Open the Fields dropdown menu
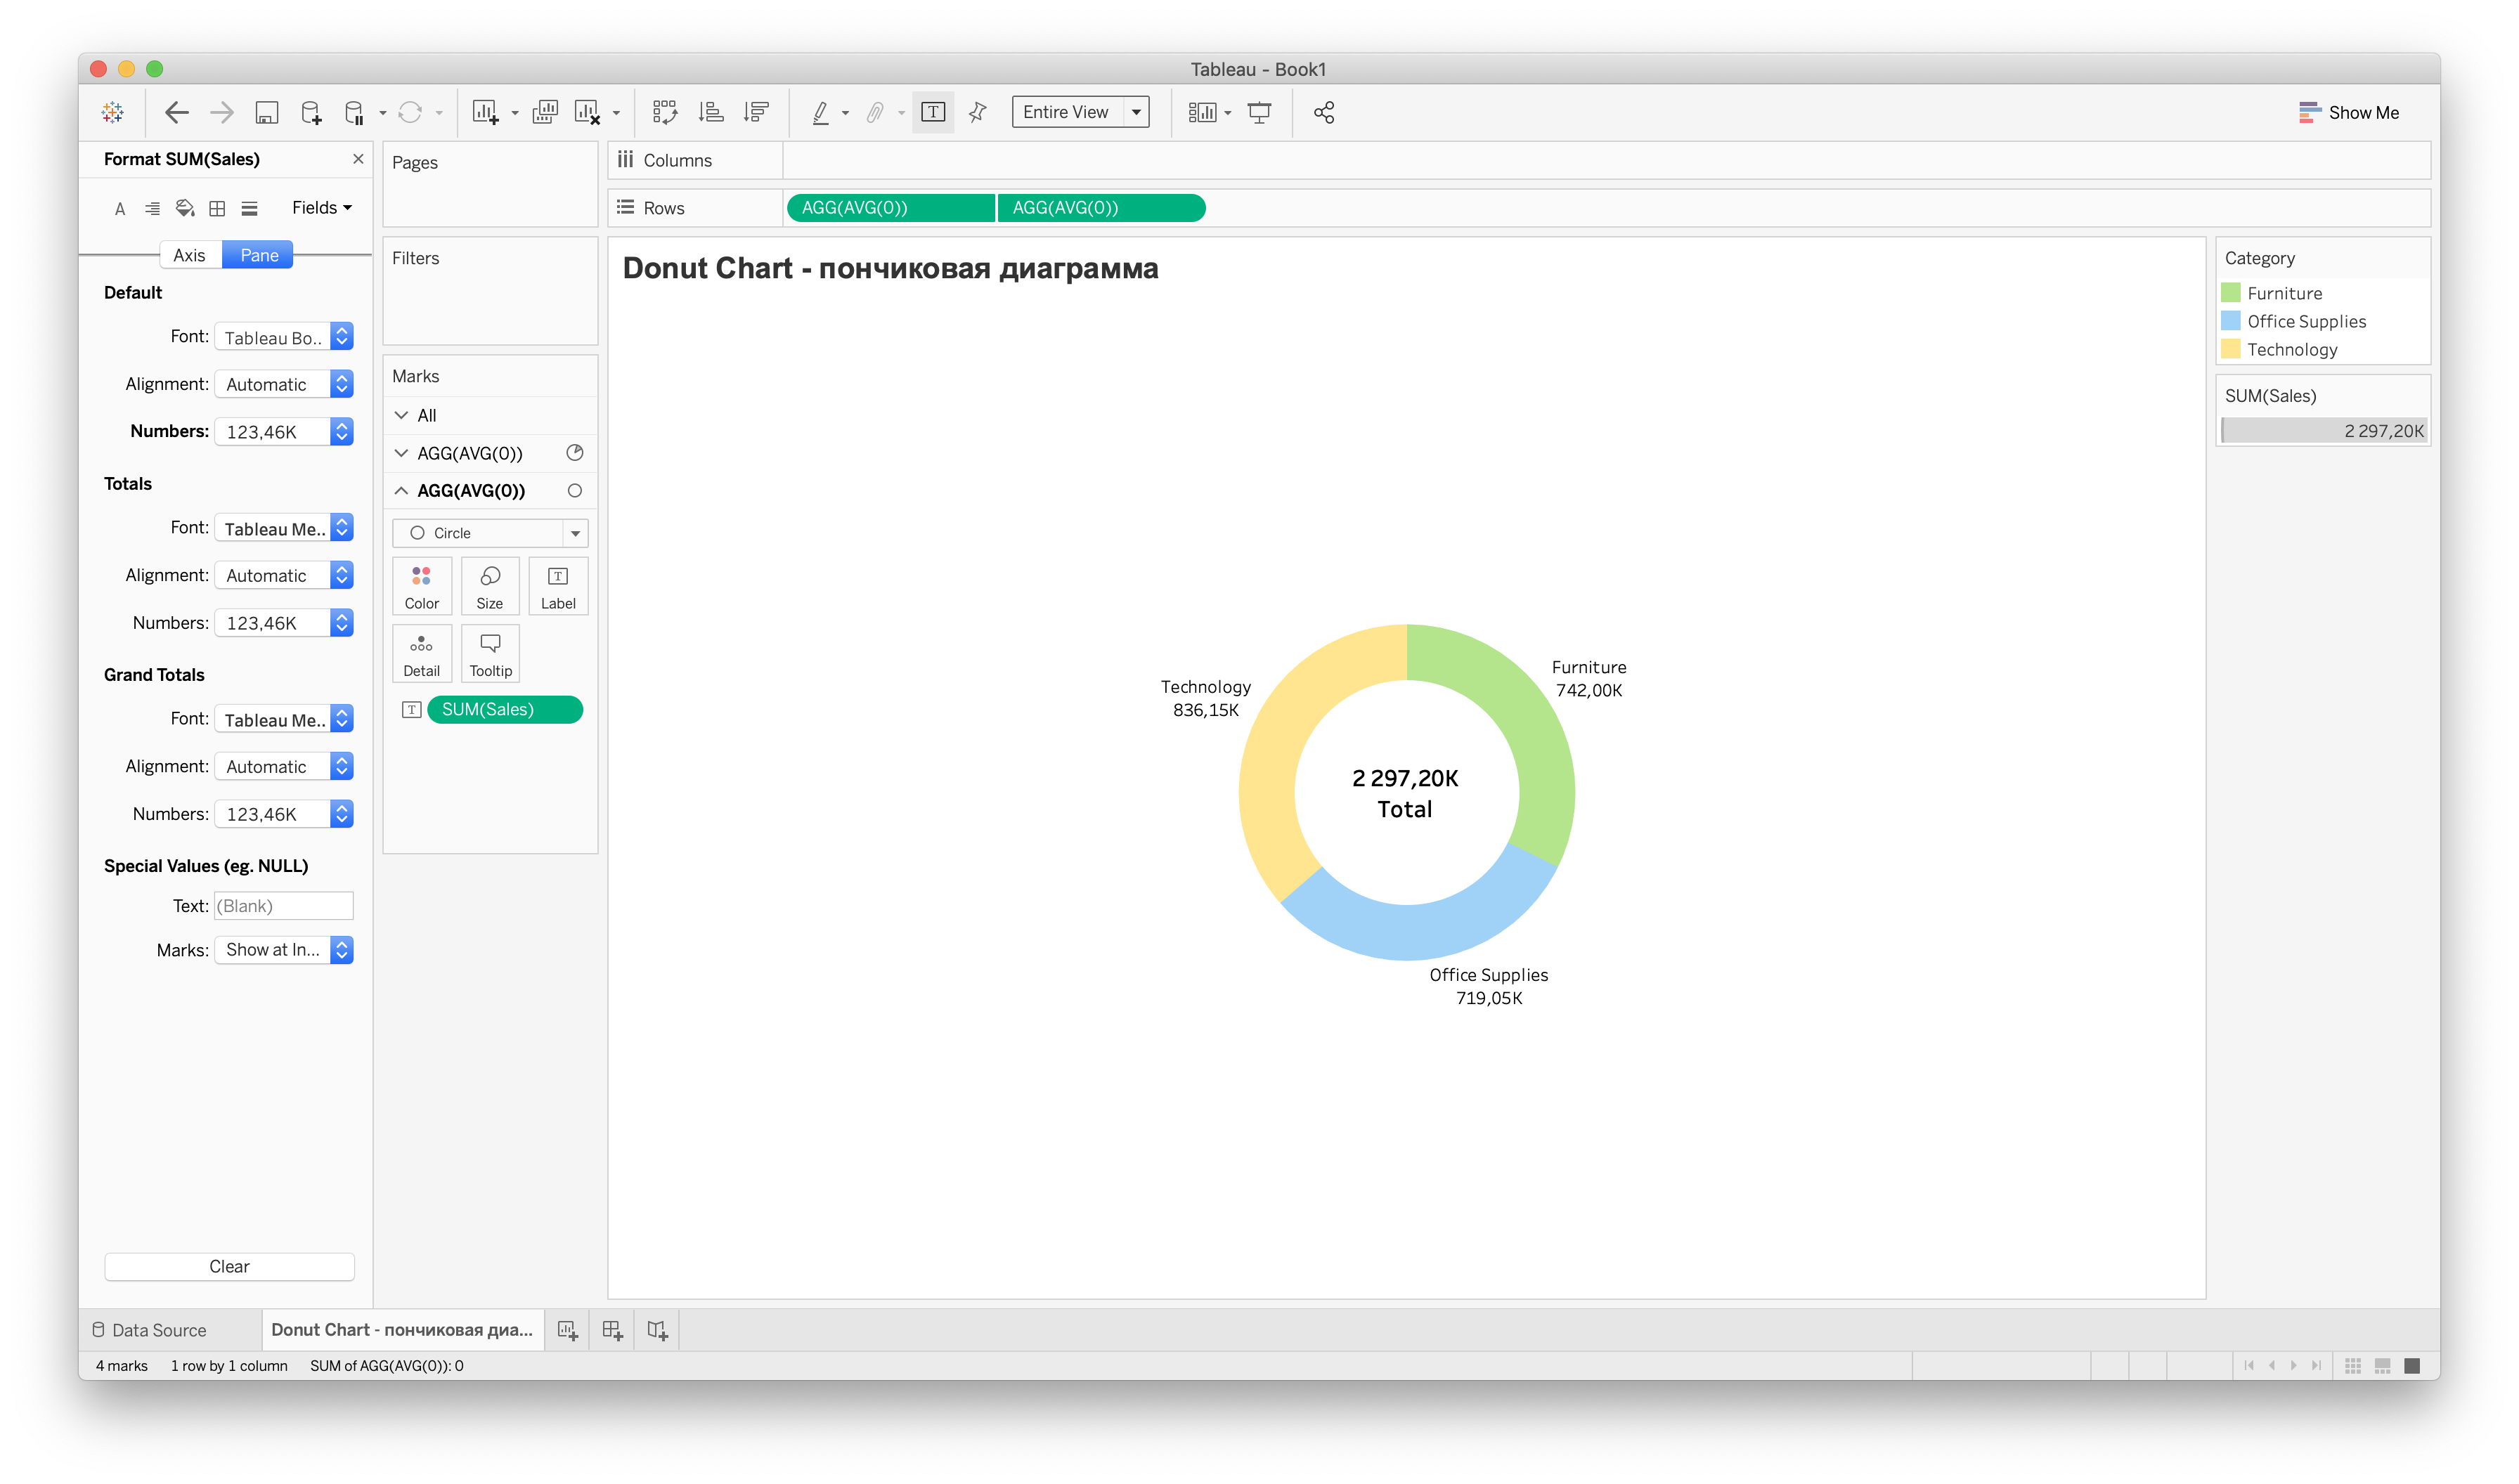Viewport: 2519px width, 1484px height. click(322, 208)
